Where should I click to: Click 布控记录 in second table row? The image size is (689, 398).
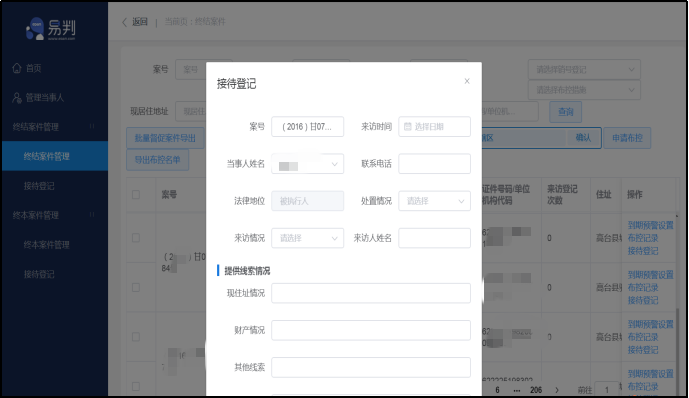coord(643,288)
